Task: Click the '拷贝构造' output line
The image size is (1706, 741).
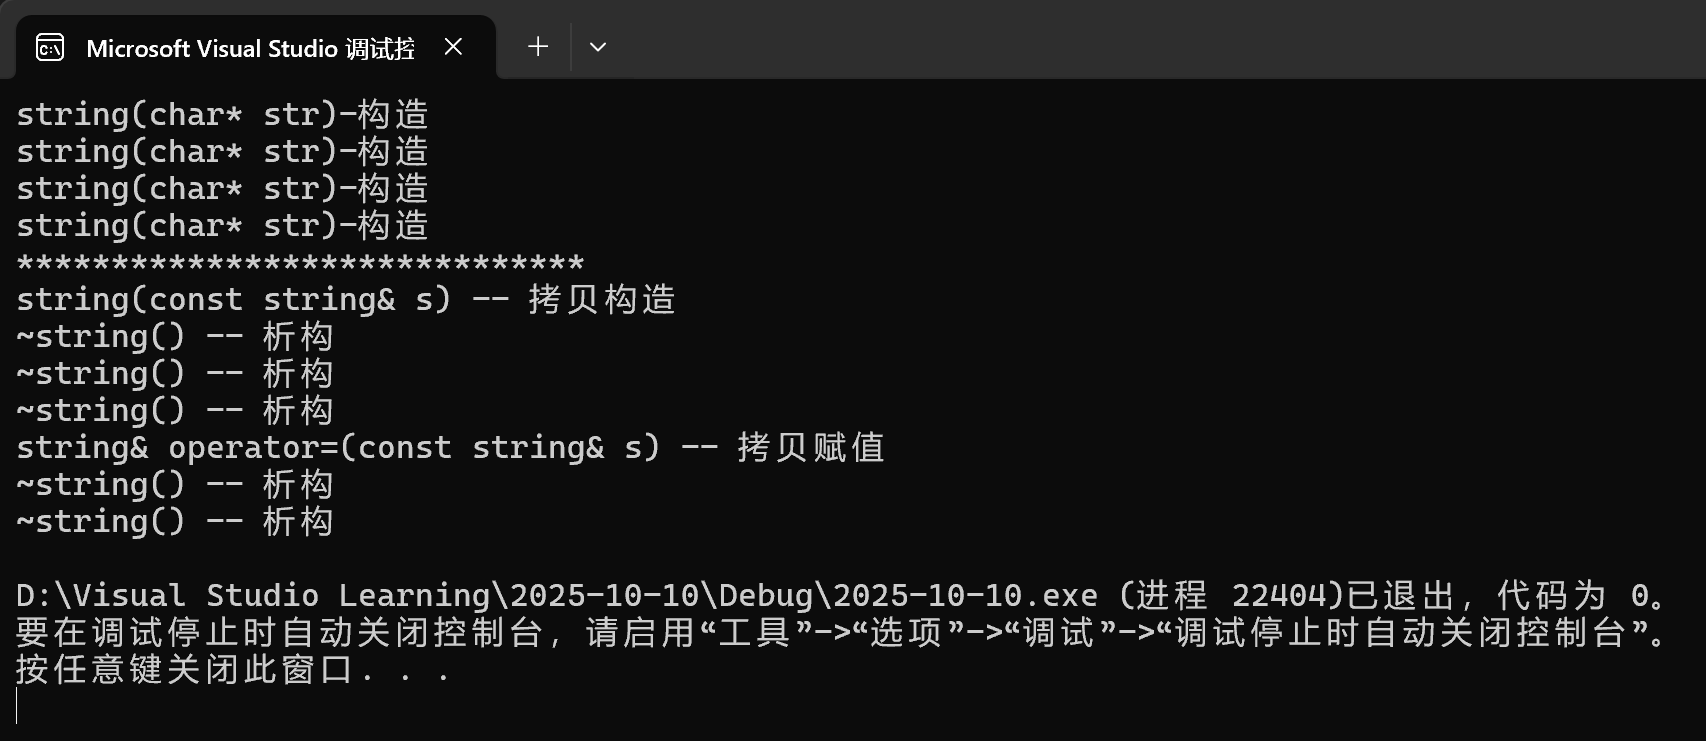Action: [345, 298]
